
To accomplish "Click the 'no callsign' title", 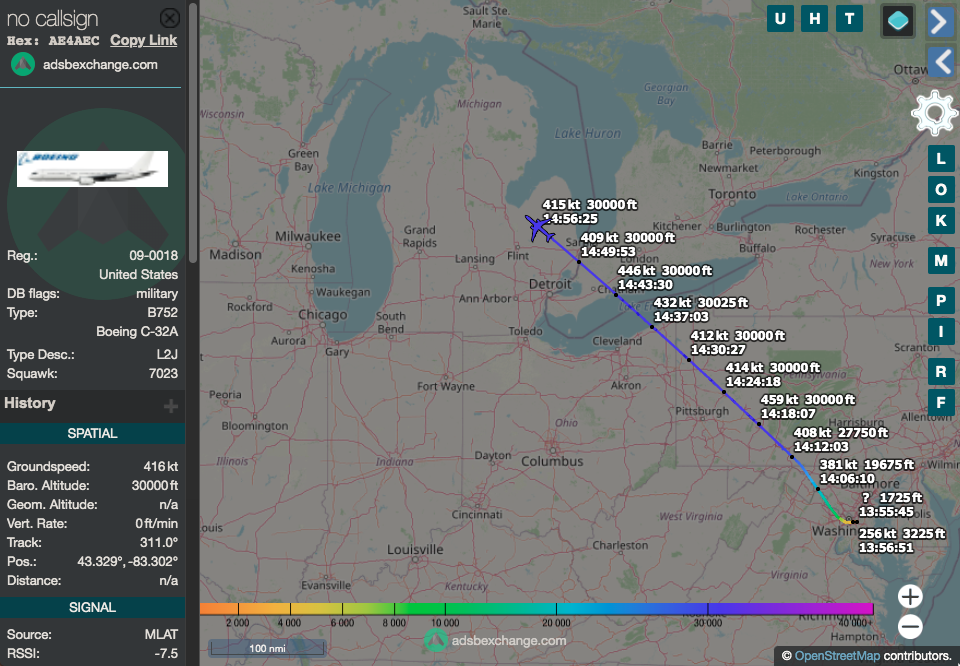I will coord(53,19).
